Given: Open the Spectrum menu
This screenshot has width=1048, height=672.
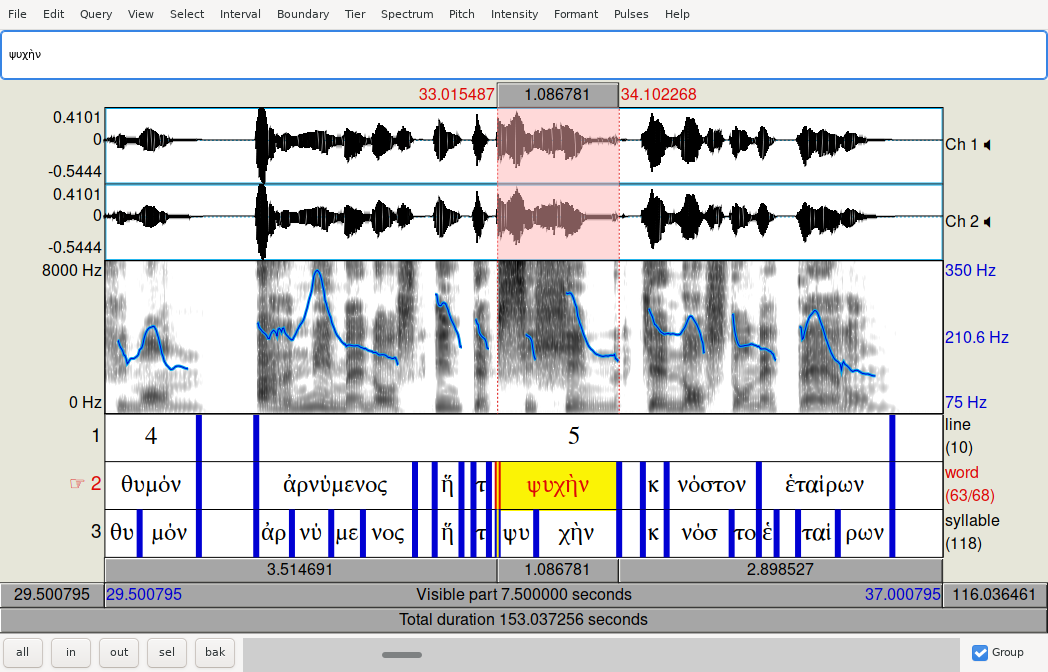Looking at the screenshot, I should pos(407,14).
